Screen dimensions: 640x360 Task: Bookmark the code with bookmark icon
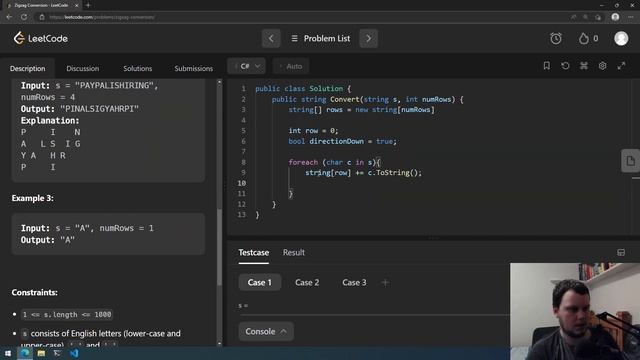[547, 66]
